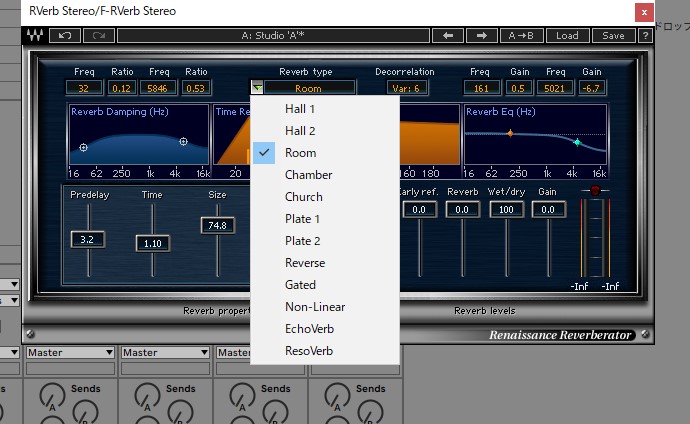Click damping high Ratio field 0.53
This screenshot has width=690, height=424.
coord(196,88)
